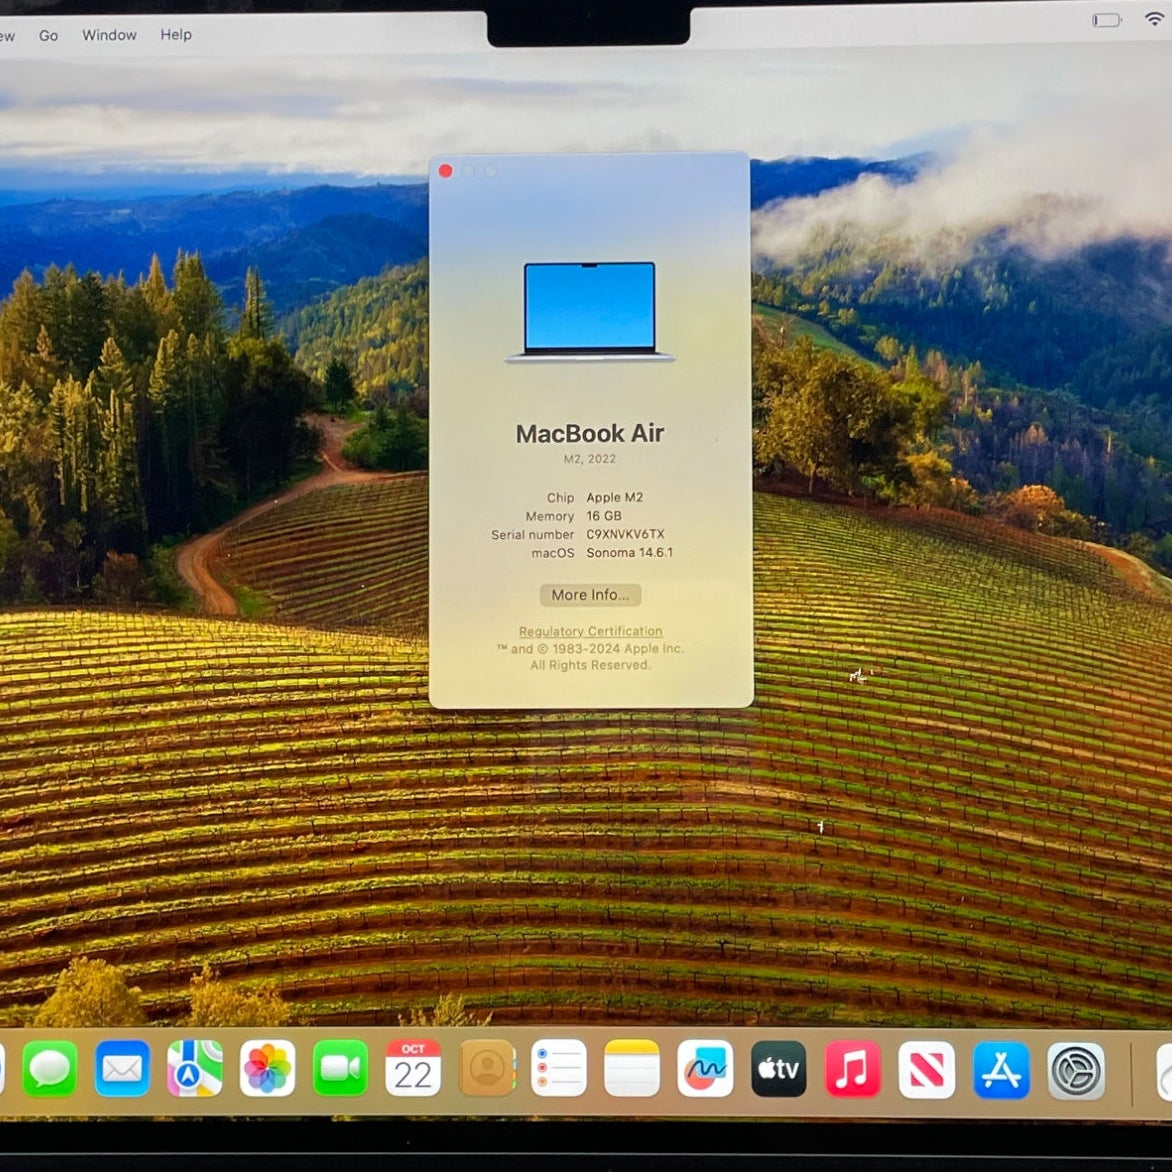Click the More Info... button
The image size is (1172, 1172).
(x=590, y=595)
